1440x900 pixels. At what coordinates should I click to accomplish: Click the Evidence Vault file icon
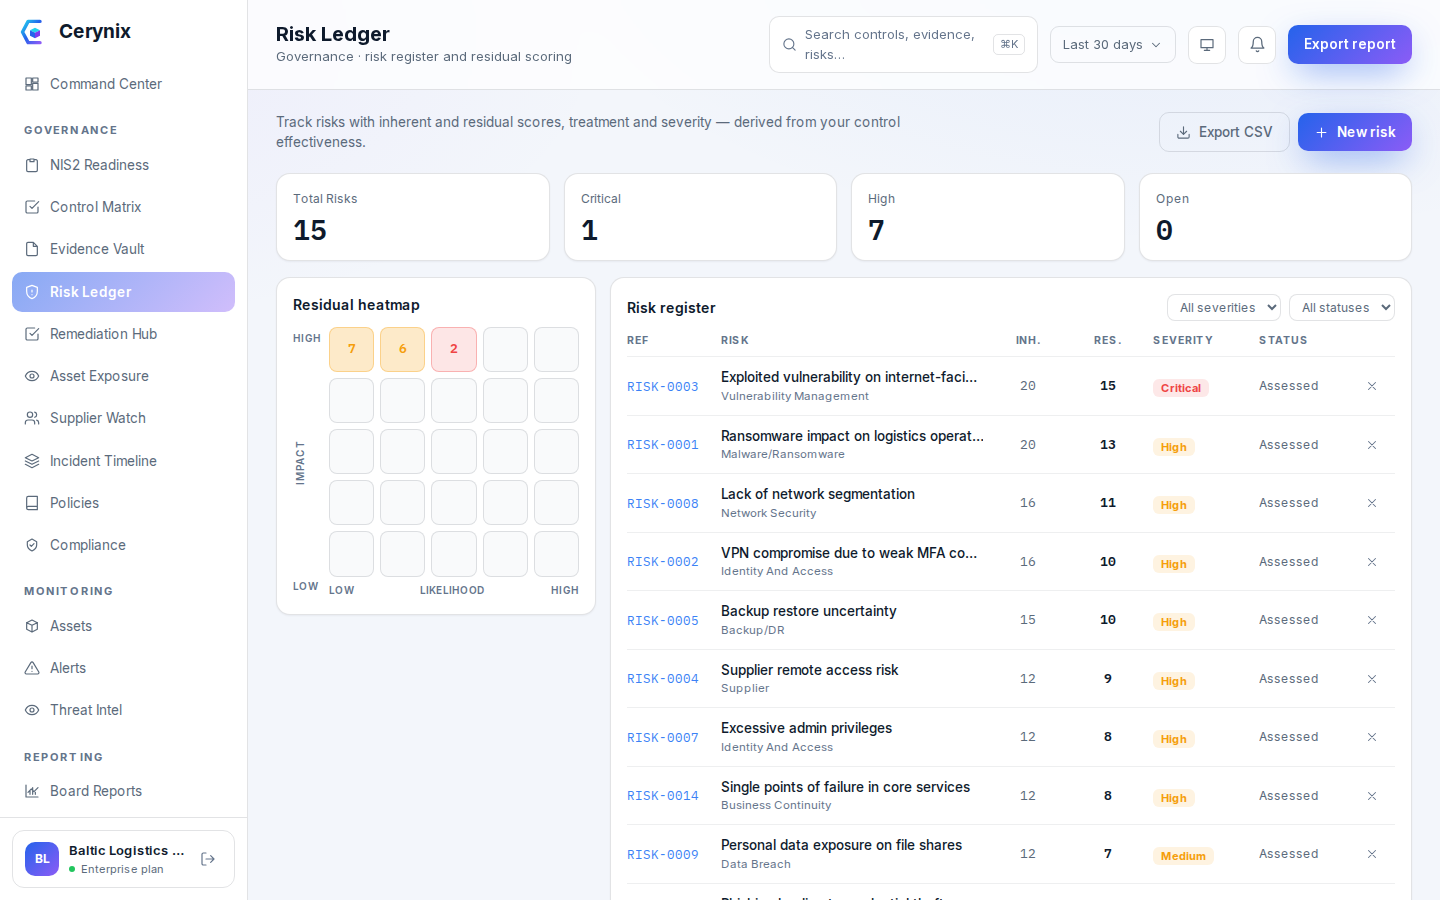pos(32,249)
